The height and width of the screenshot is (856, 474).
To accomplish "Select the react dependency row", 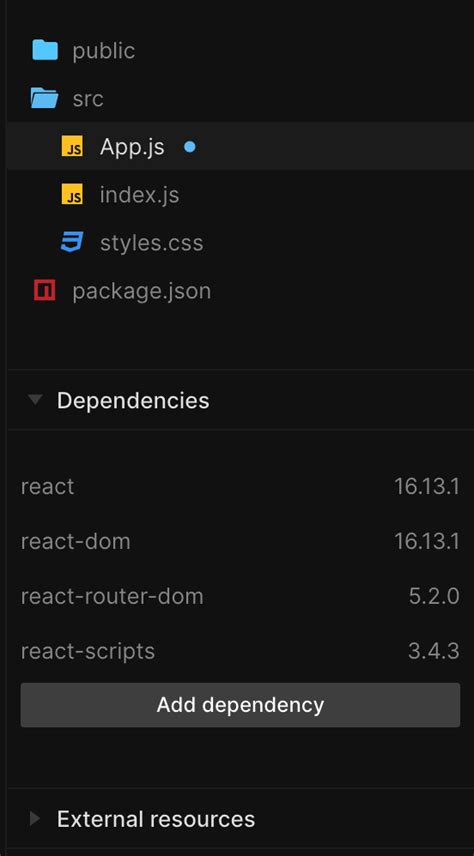I will point(240,486).
